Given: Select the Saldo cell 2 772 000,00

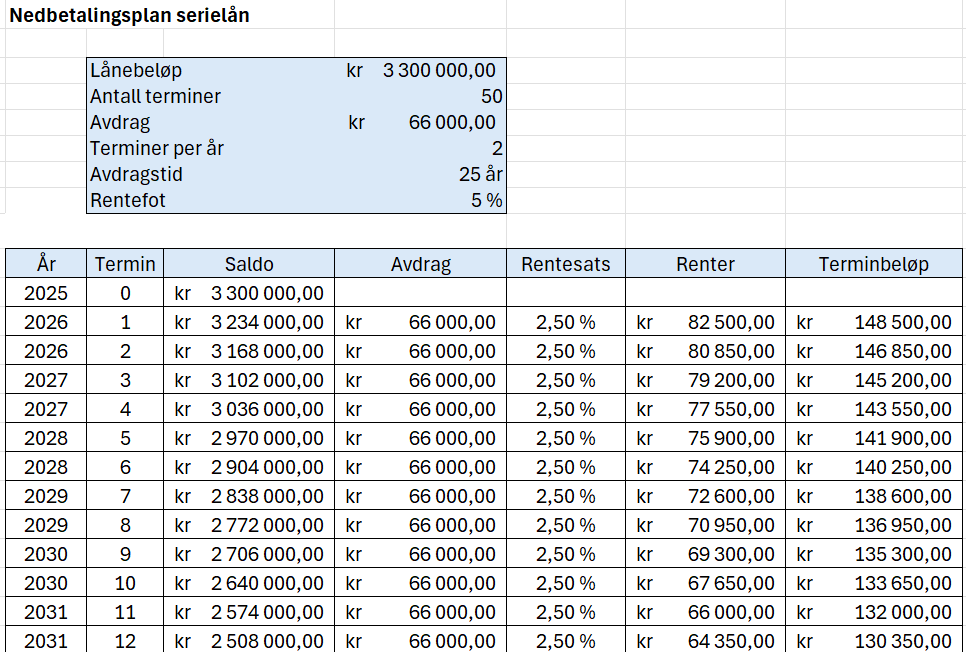Looking at the screenshot, I should click(x=249, y=524).
